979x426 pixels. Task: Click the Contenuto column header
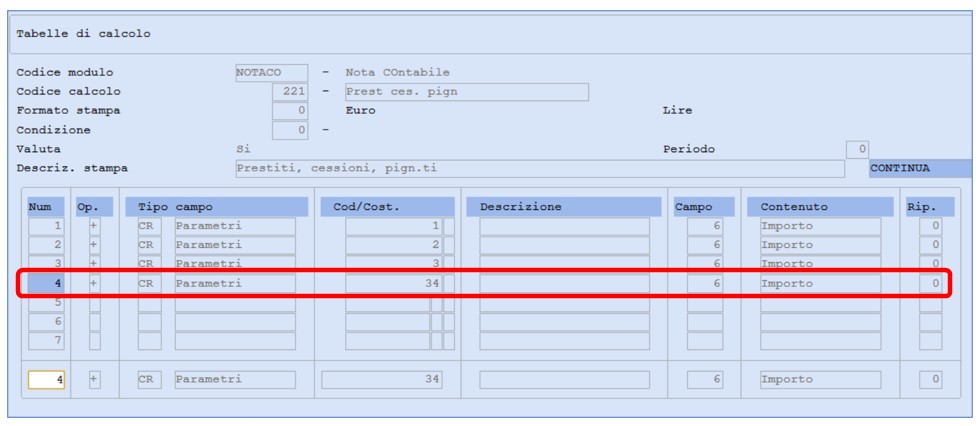click(x=820, y=207)
